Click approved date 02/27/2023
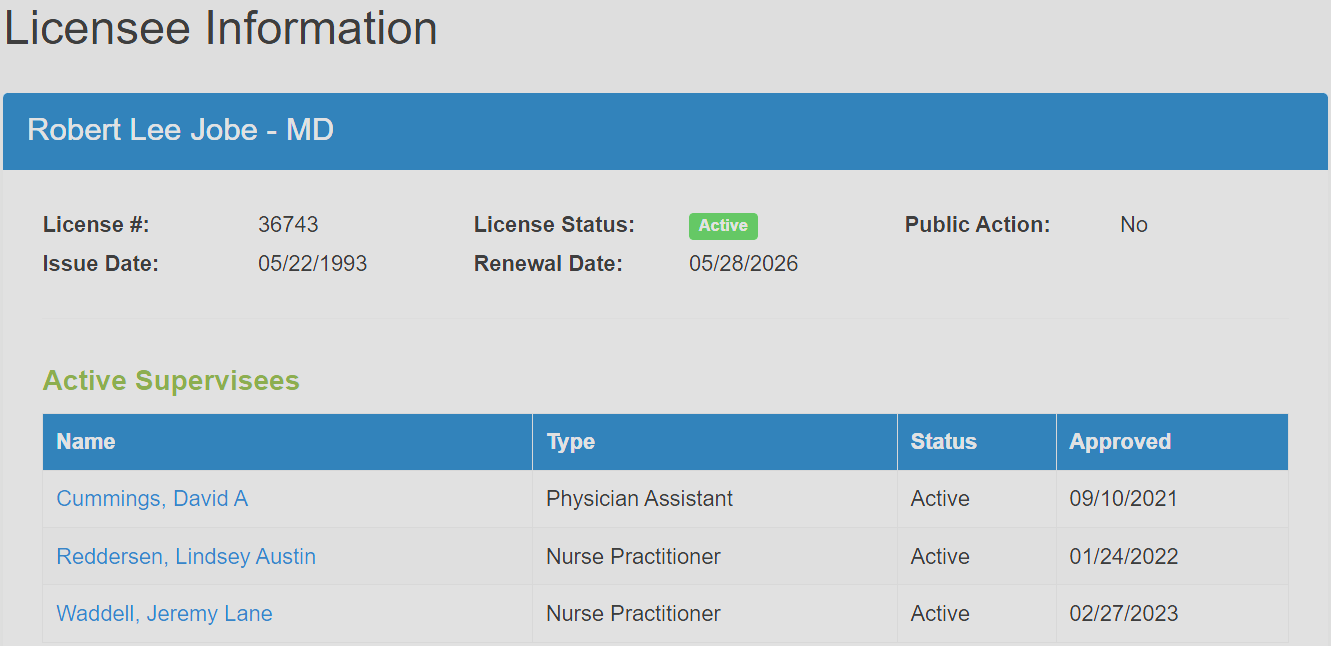 (x=1123, y=614)
